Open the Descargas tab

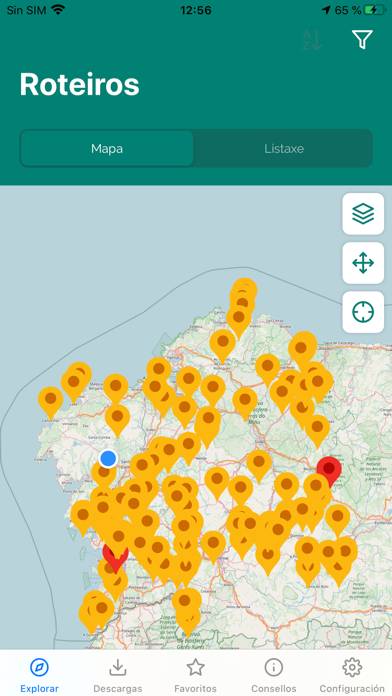coord(118,676)
